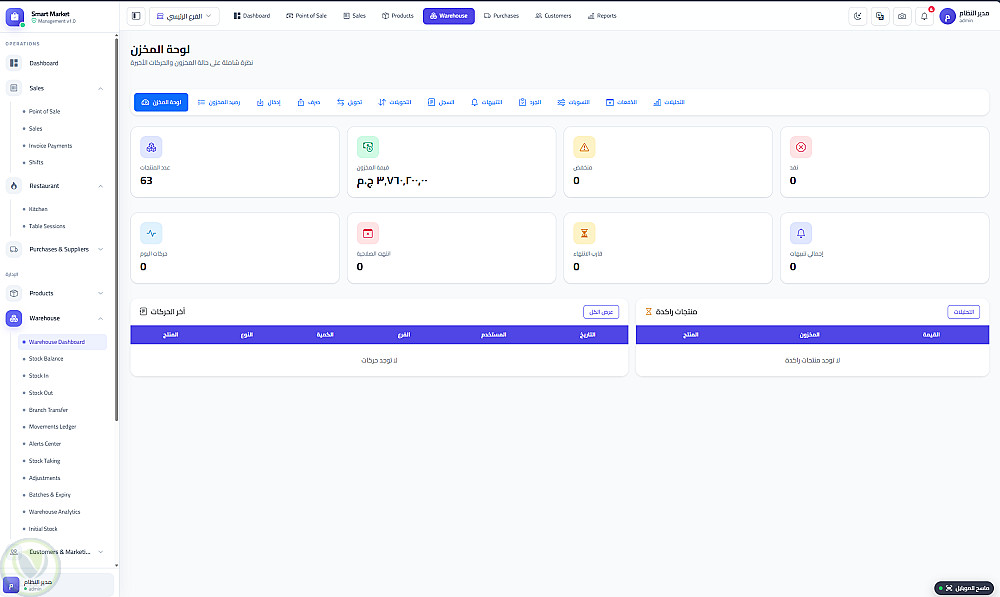
Task: Open Stock Taking in the sidebar
Action: coord(45,461)
